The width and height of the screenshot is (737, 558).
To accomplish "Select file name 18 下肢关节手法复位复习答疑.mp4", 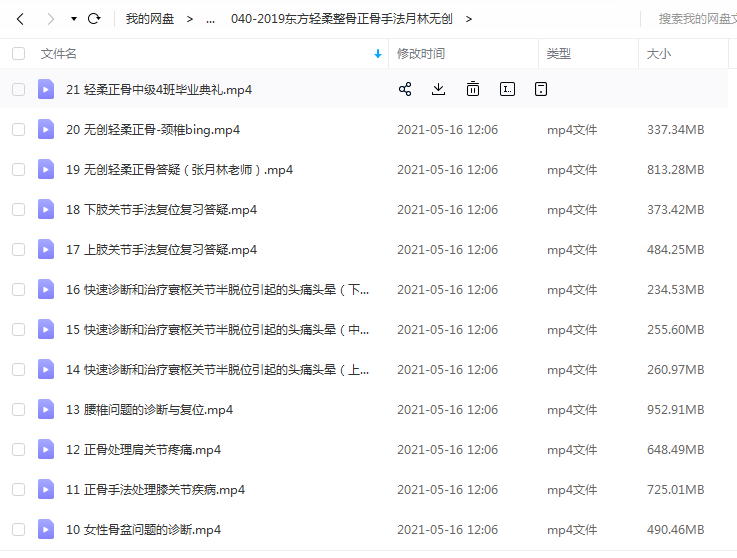I will (161, 209).
